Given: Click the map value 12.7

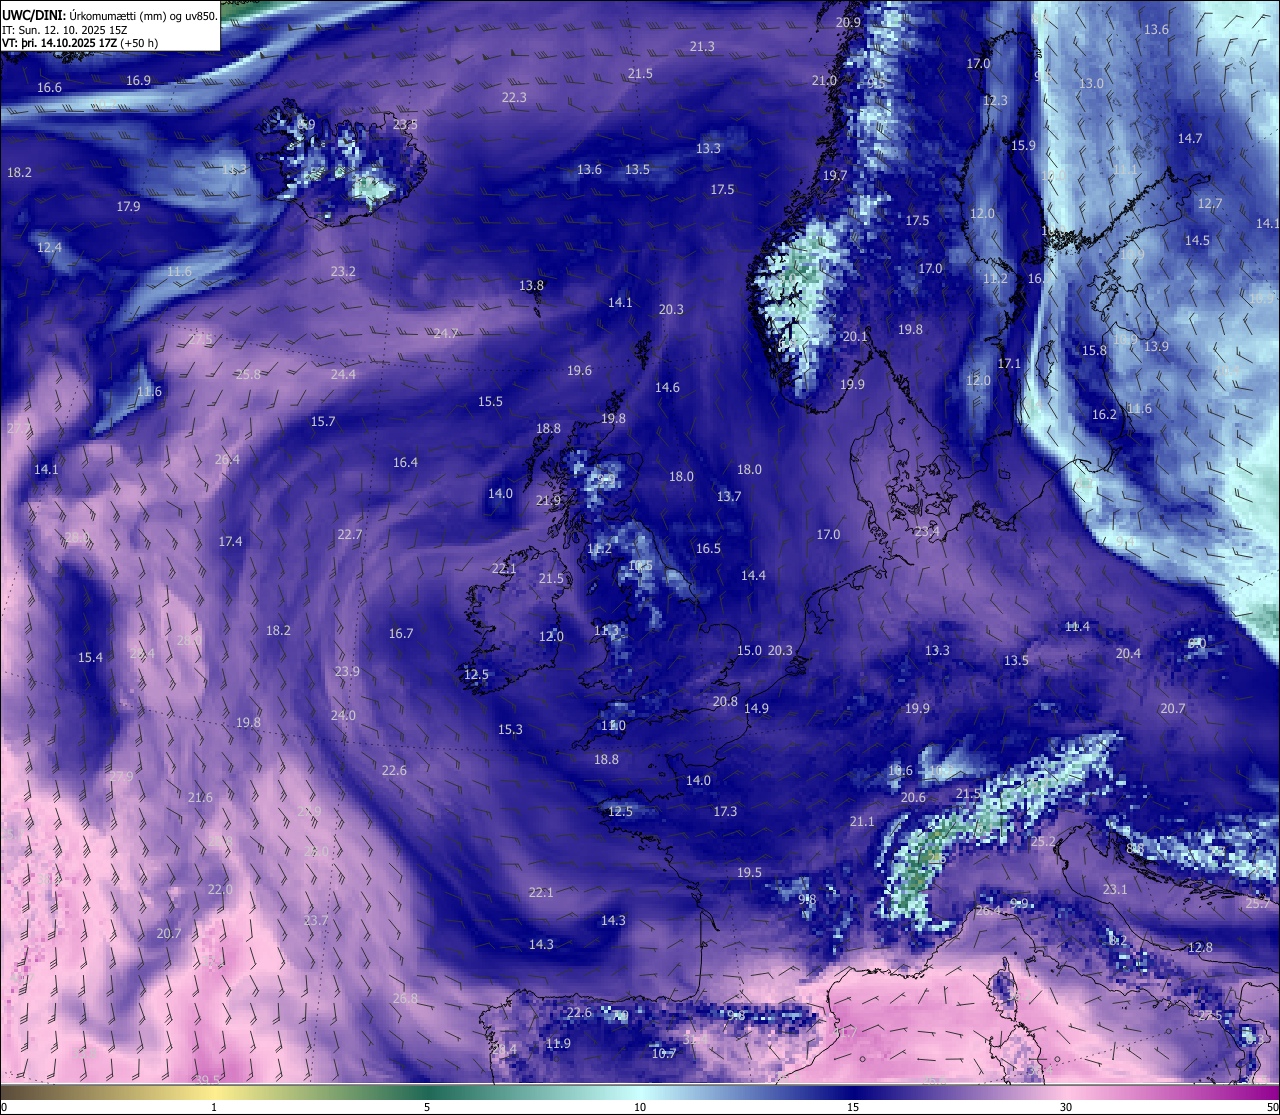Looking at the screenshot, I should 1210,204.
